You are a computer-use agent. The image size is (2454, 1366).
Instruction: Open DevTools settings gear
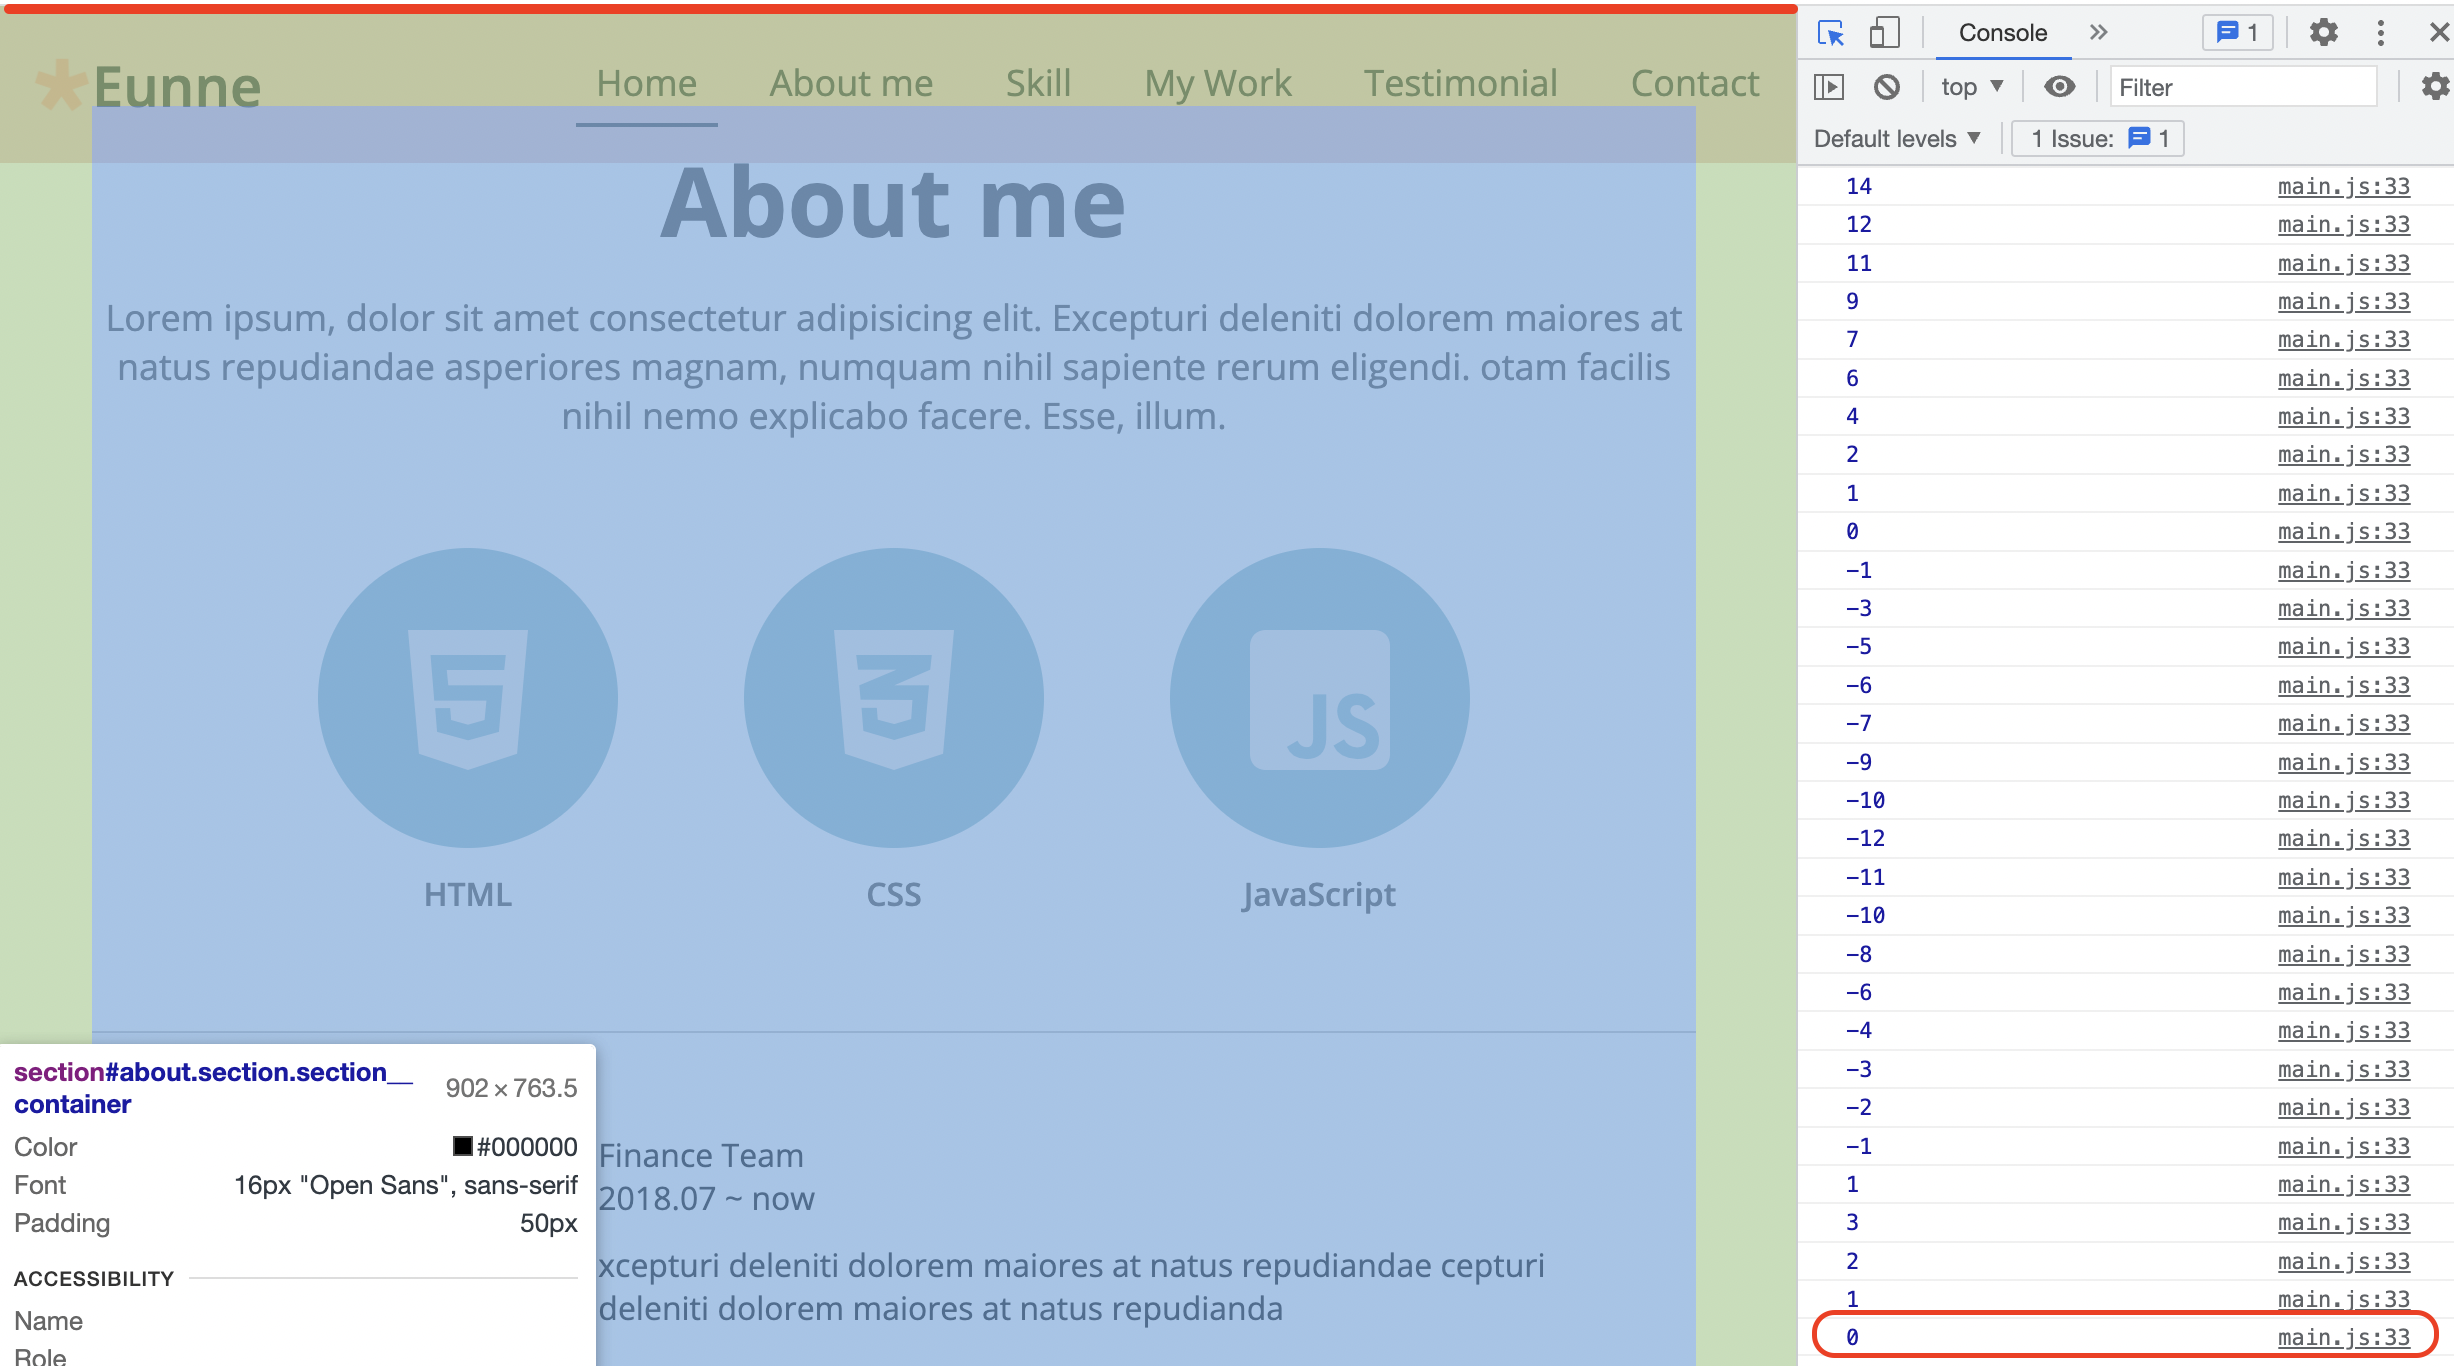(x=2323, y=33)
